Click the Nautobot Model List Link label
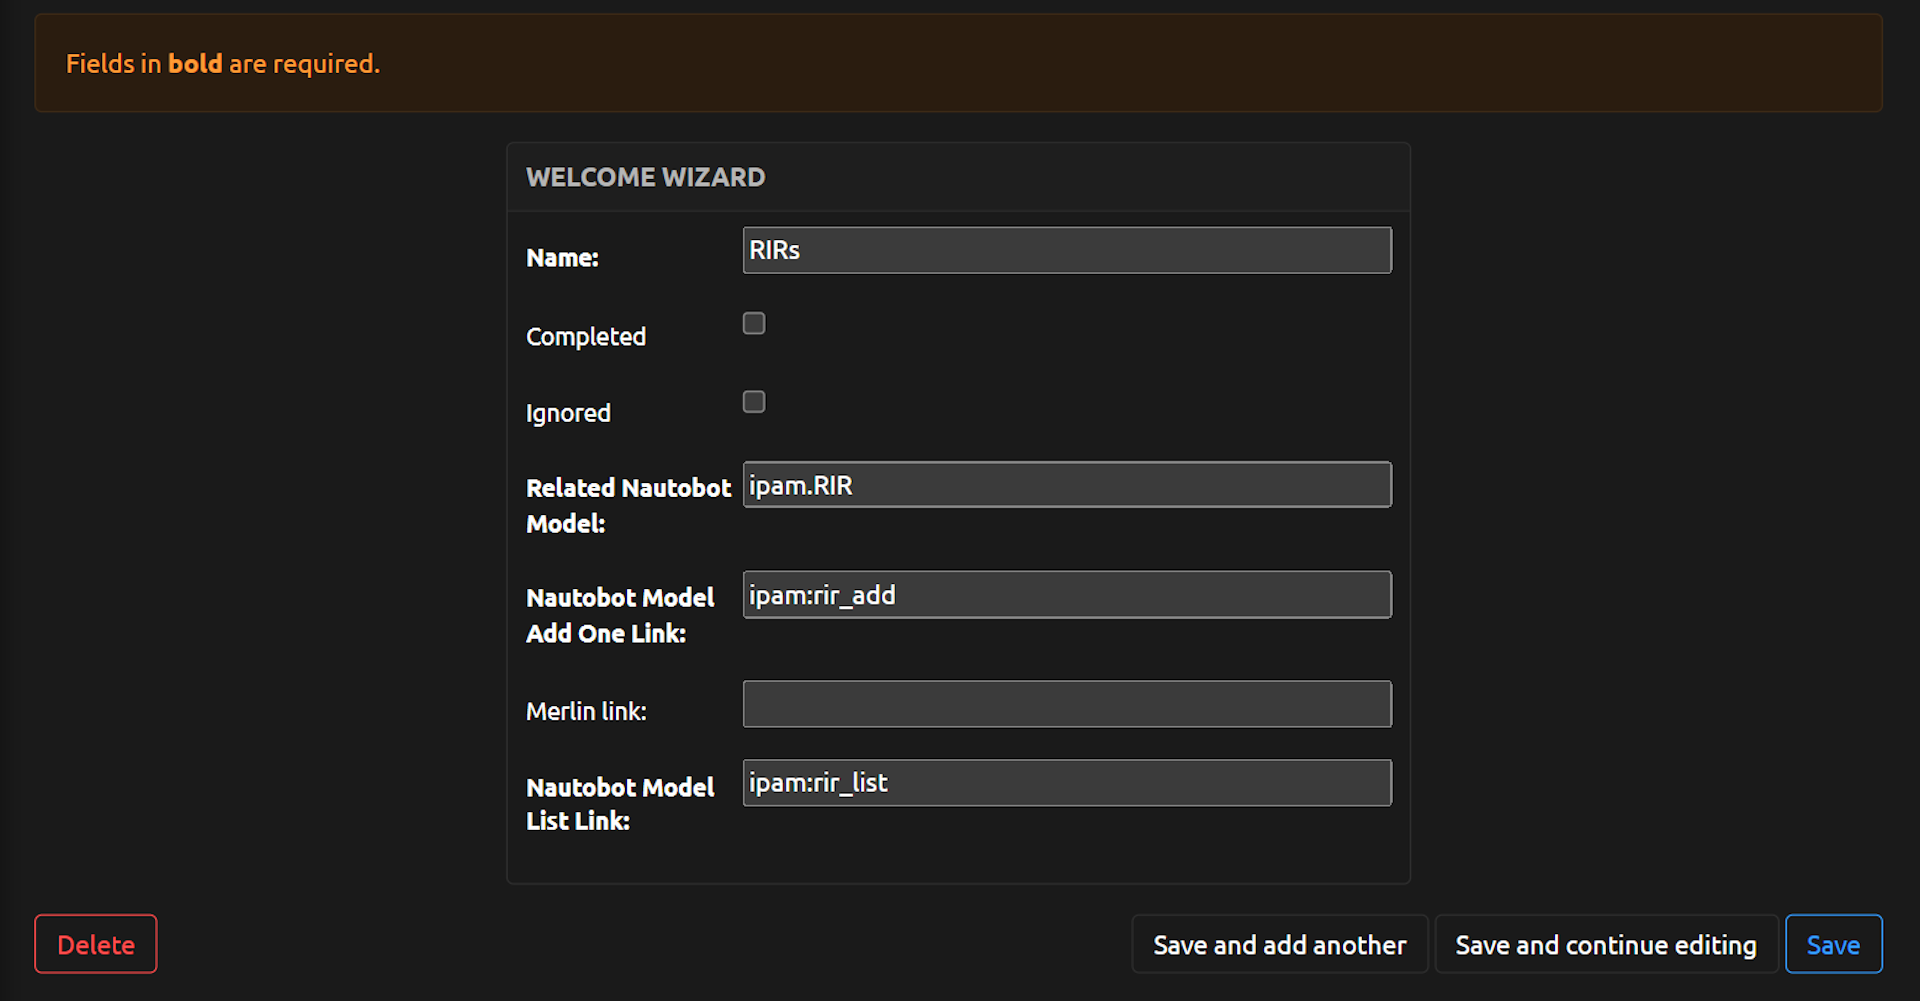 pyautogui.click(x=620, y=803)
